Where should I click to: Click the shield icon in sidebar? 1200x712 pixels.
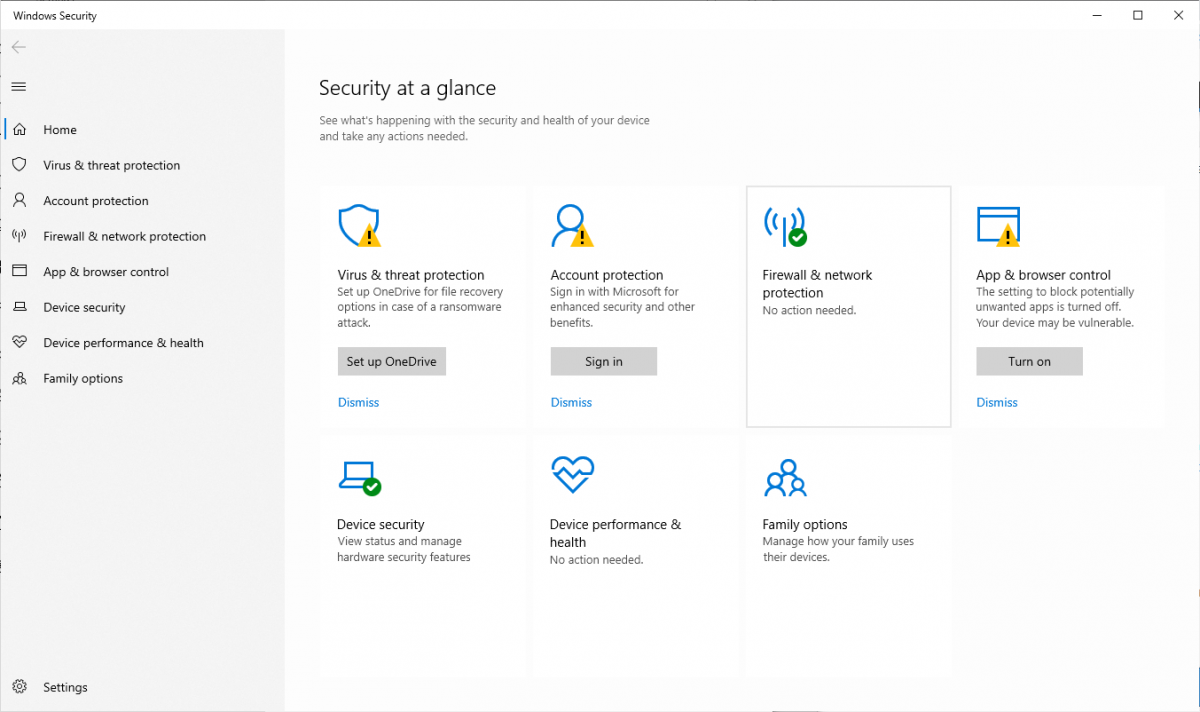(19, 164)
